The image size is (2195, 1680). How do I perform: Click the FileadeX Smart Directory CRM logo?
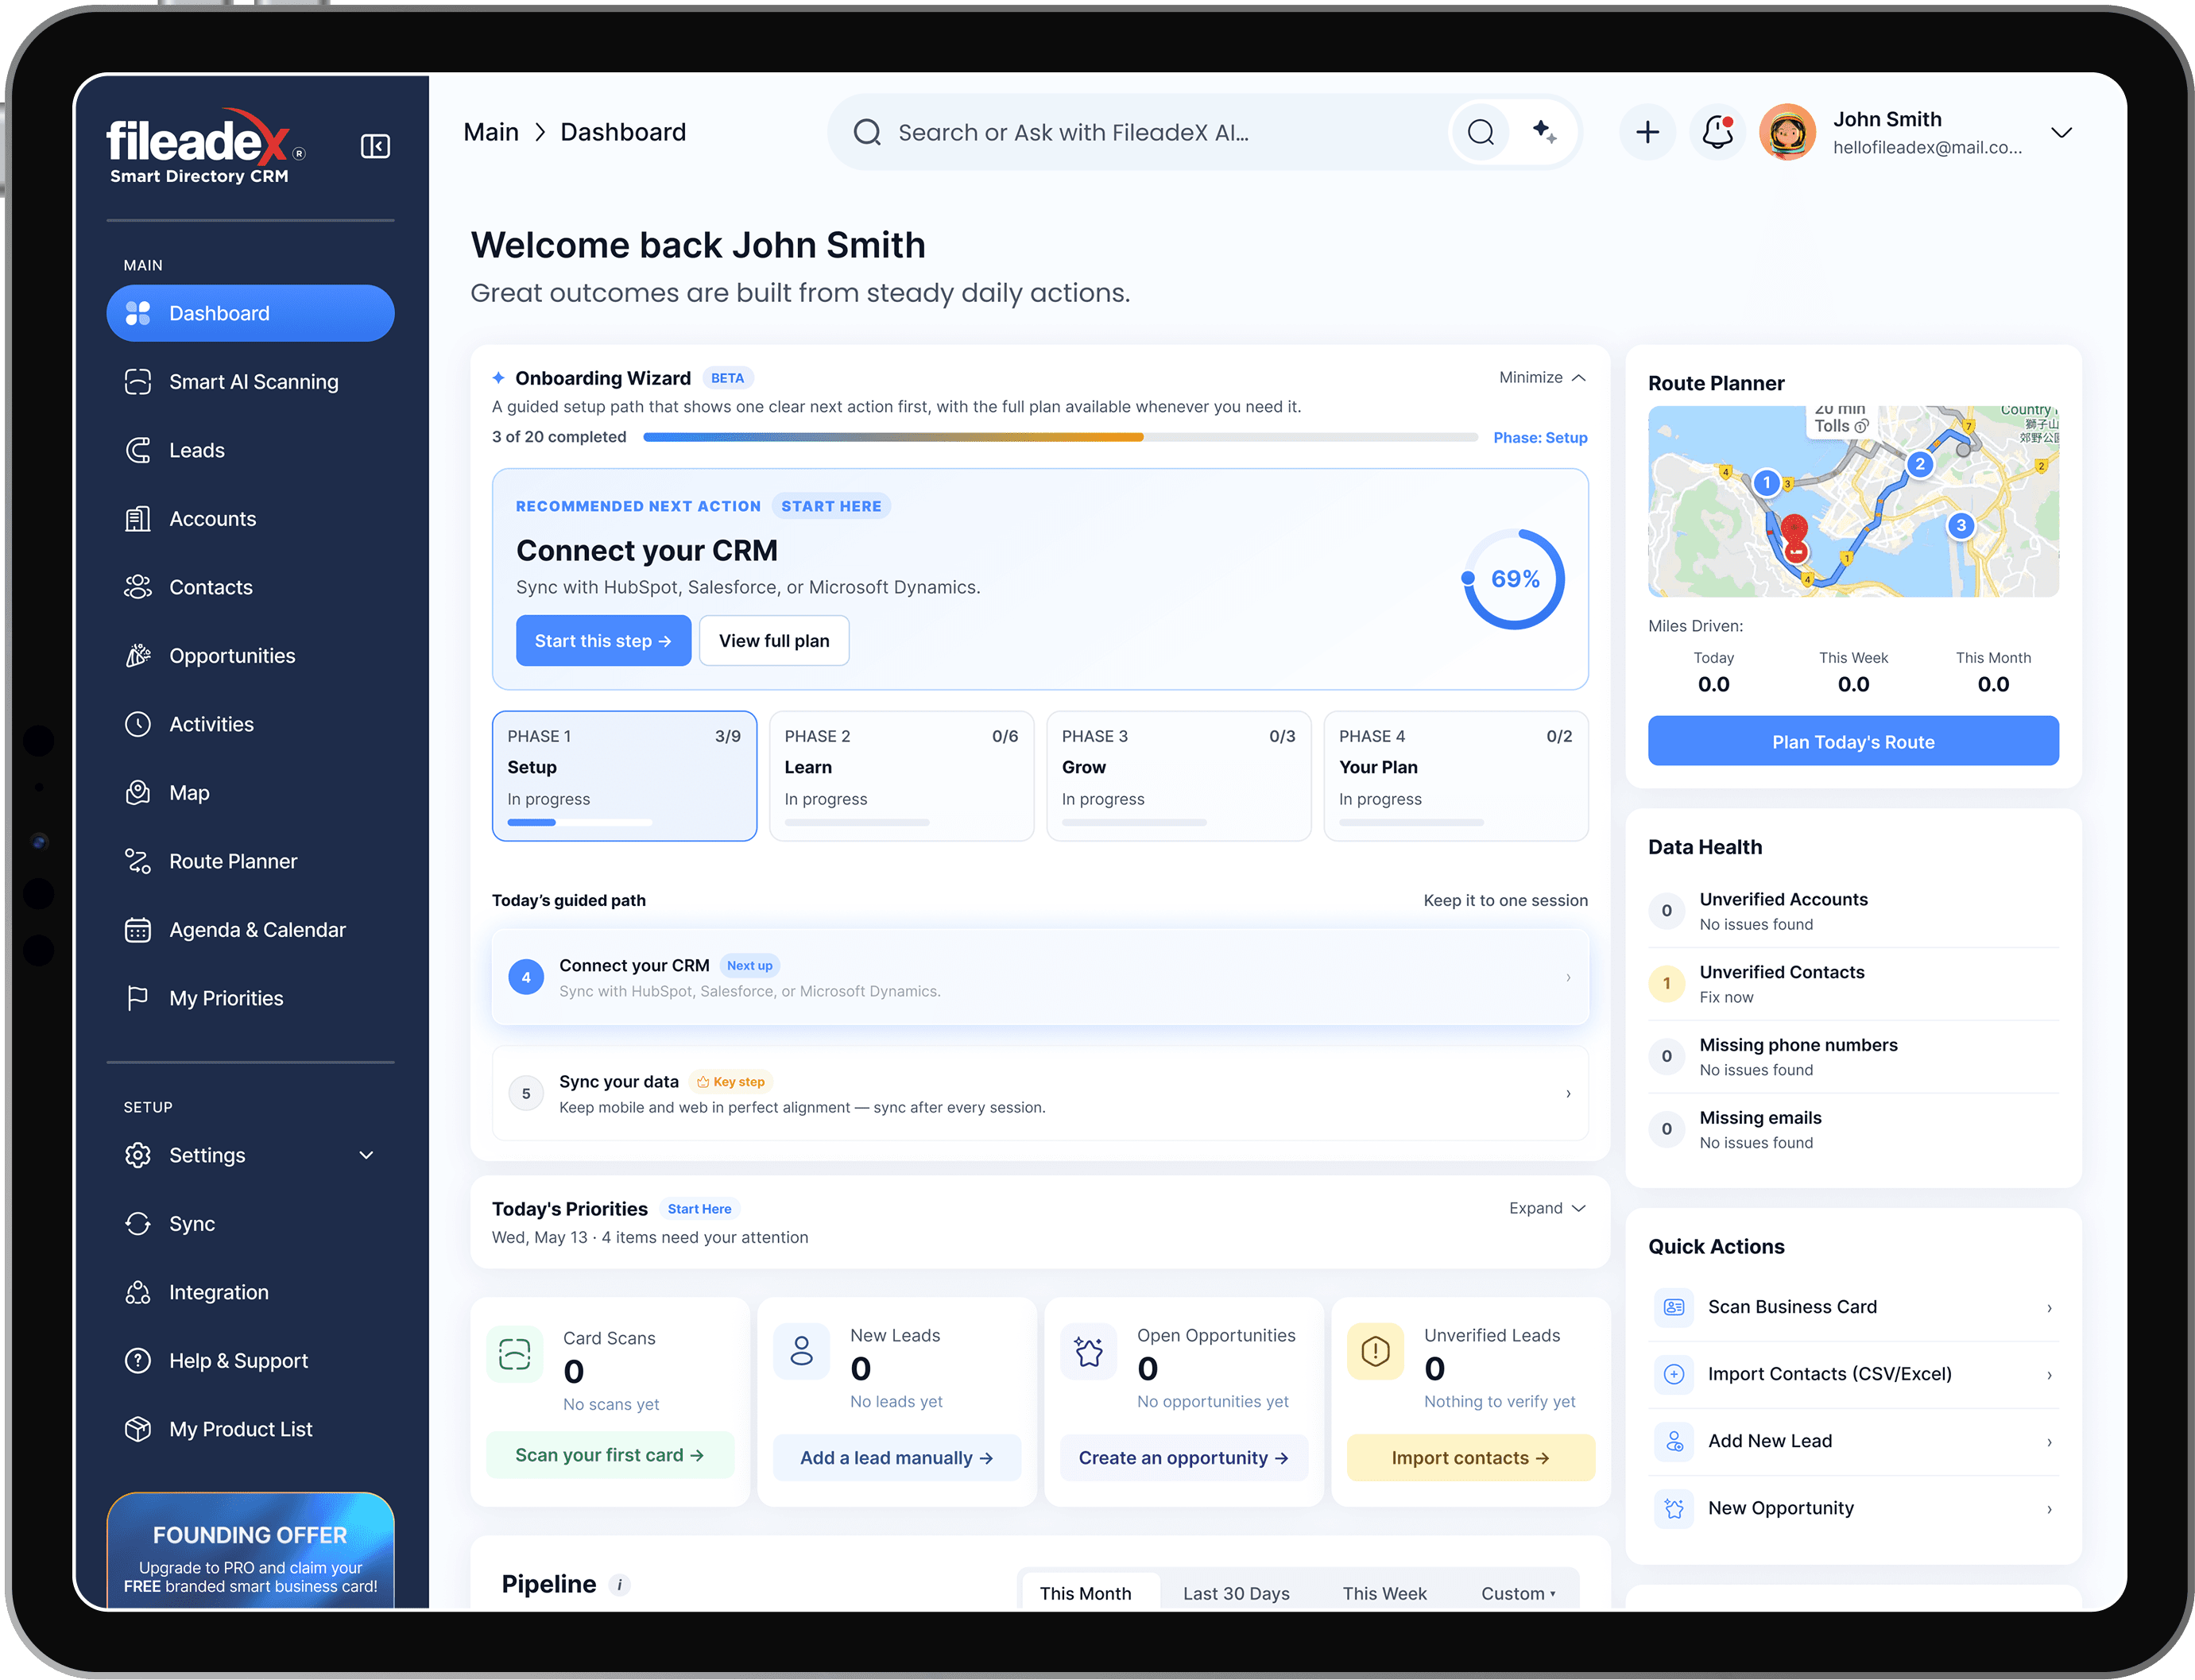[x=205, y=148]
